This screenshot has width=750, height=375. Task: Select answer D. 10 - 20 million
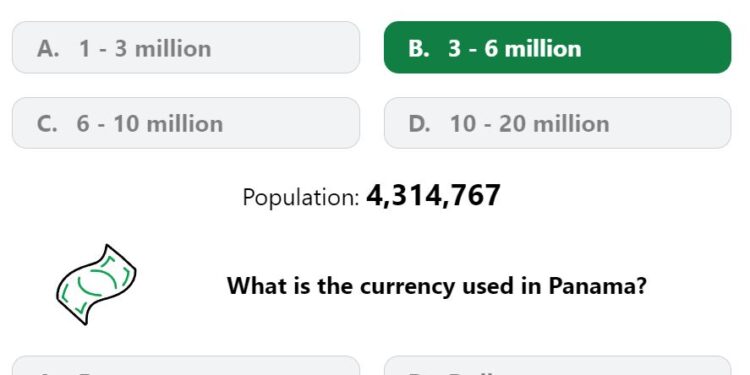tap(557, 123)
